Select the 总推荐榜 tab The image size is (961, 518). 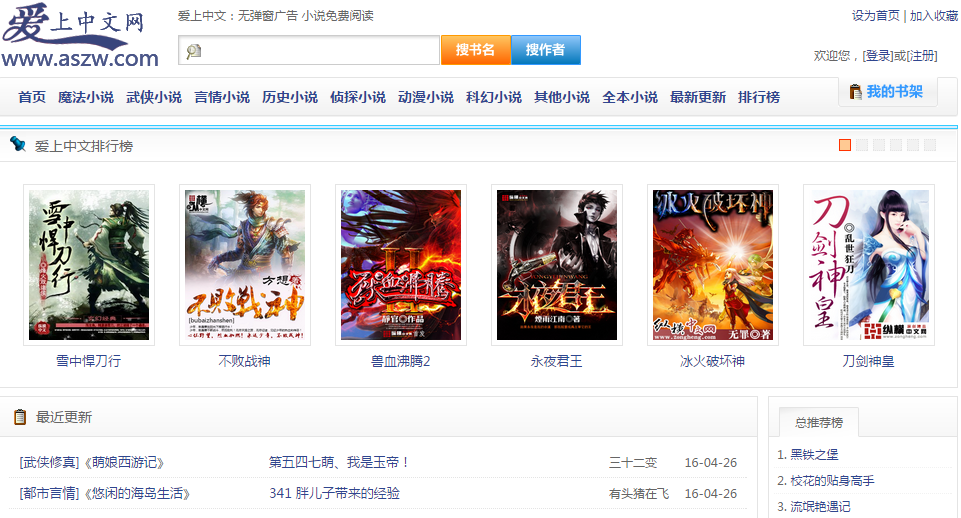[819, 422]
